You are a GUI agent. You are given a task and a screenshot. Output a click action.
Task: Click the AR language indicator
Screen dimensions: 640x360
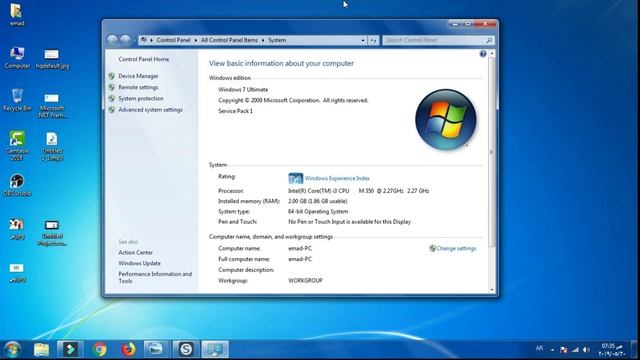tap(539, 348)
